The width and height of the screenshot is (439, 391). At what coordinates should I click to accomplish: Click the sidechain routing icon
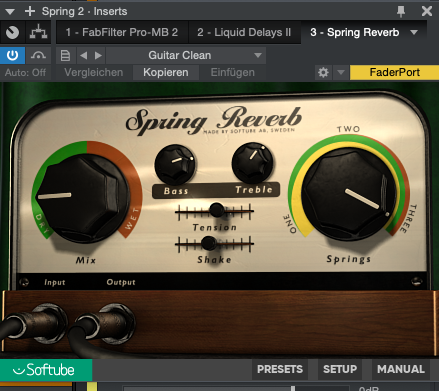coord(39,33)
